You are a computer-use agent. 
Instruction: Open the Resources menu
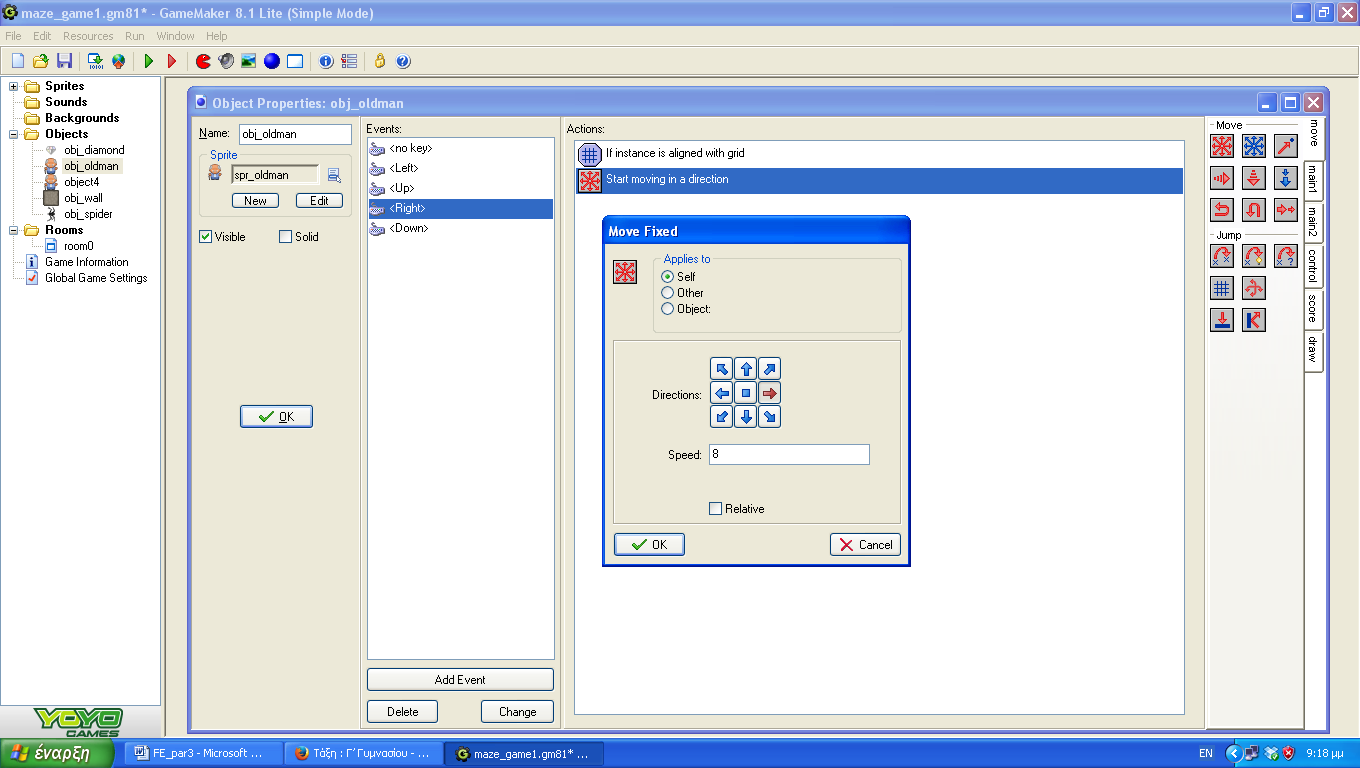click(x=88, y=36)
